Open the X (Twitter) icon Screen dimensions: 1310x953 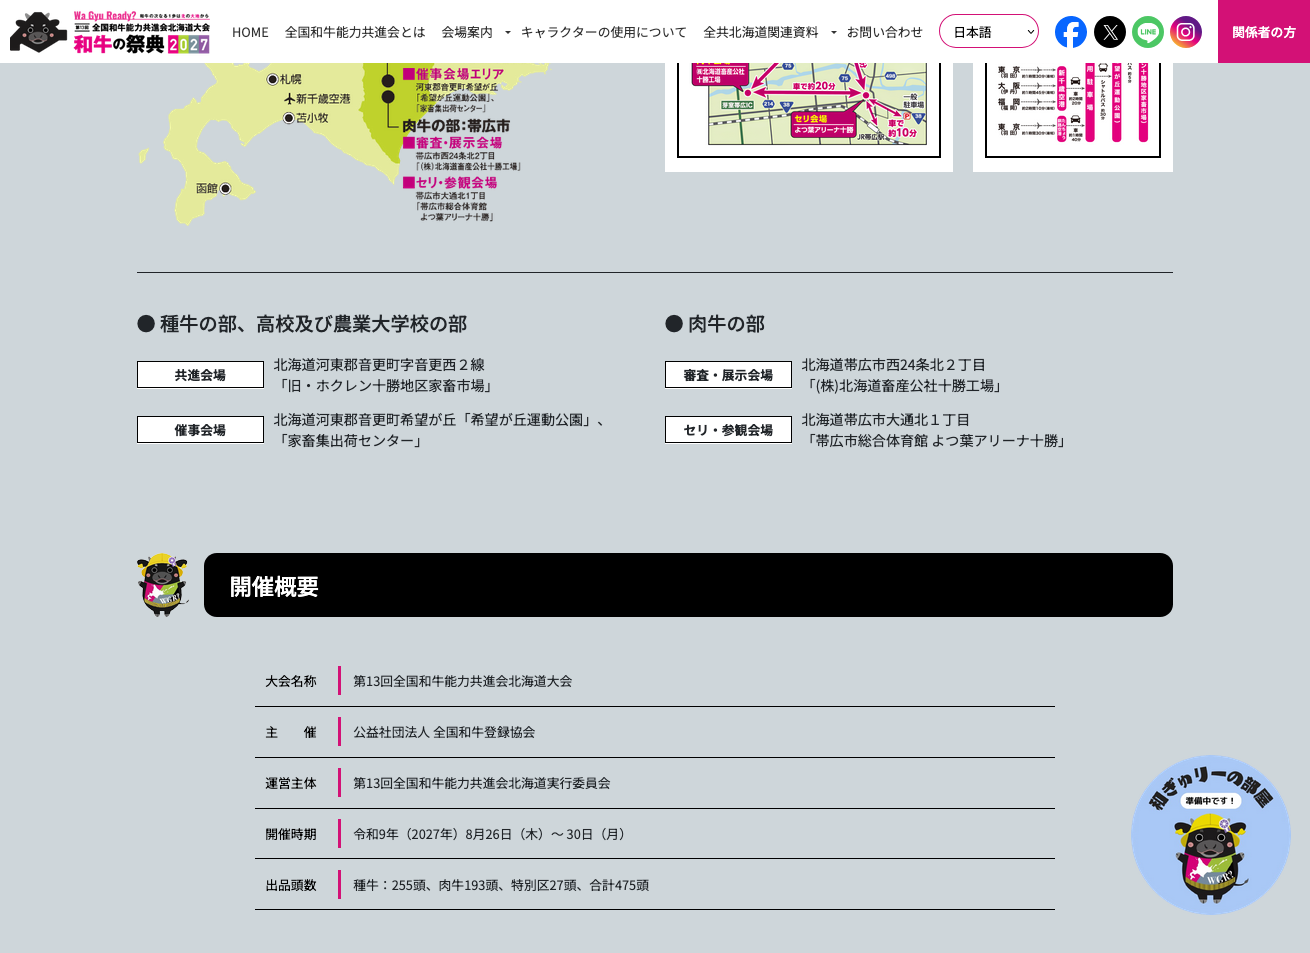click(1109, 32)
